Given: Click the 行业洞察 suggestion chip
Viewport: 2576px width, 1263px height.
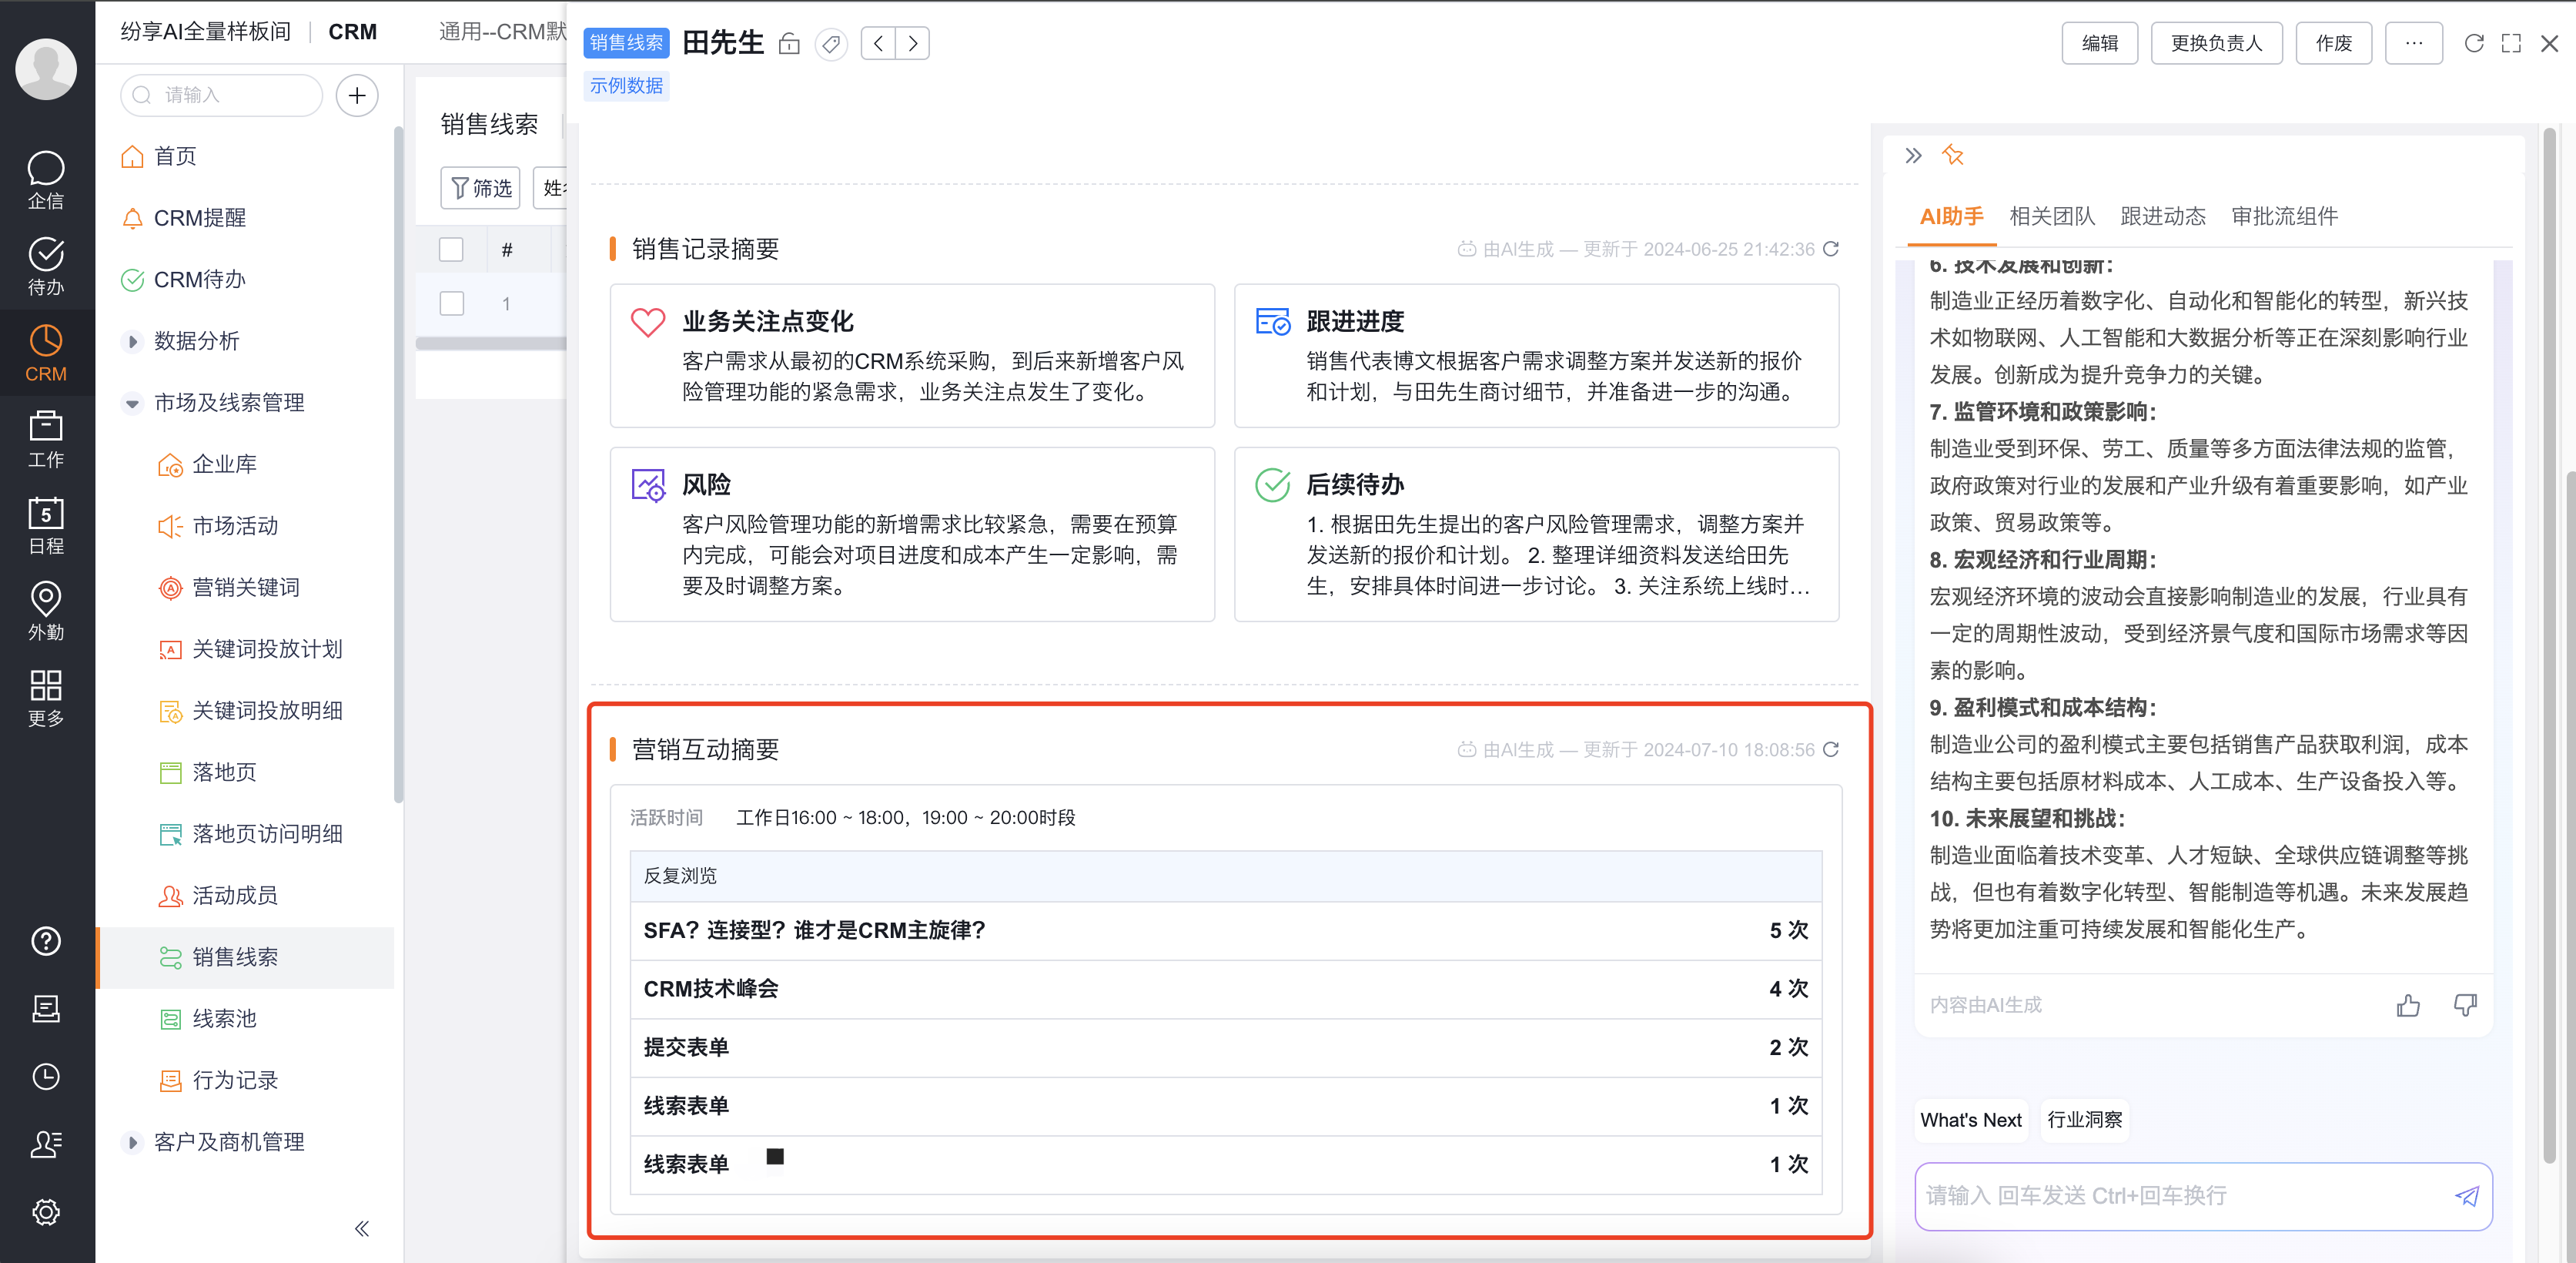Looking at the screenshot, I should click(x=2084, y=1120).
